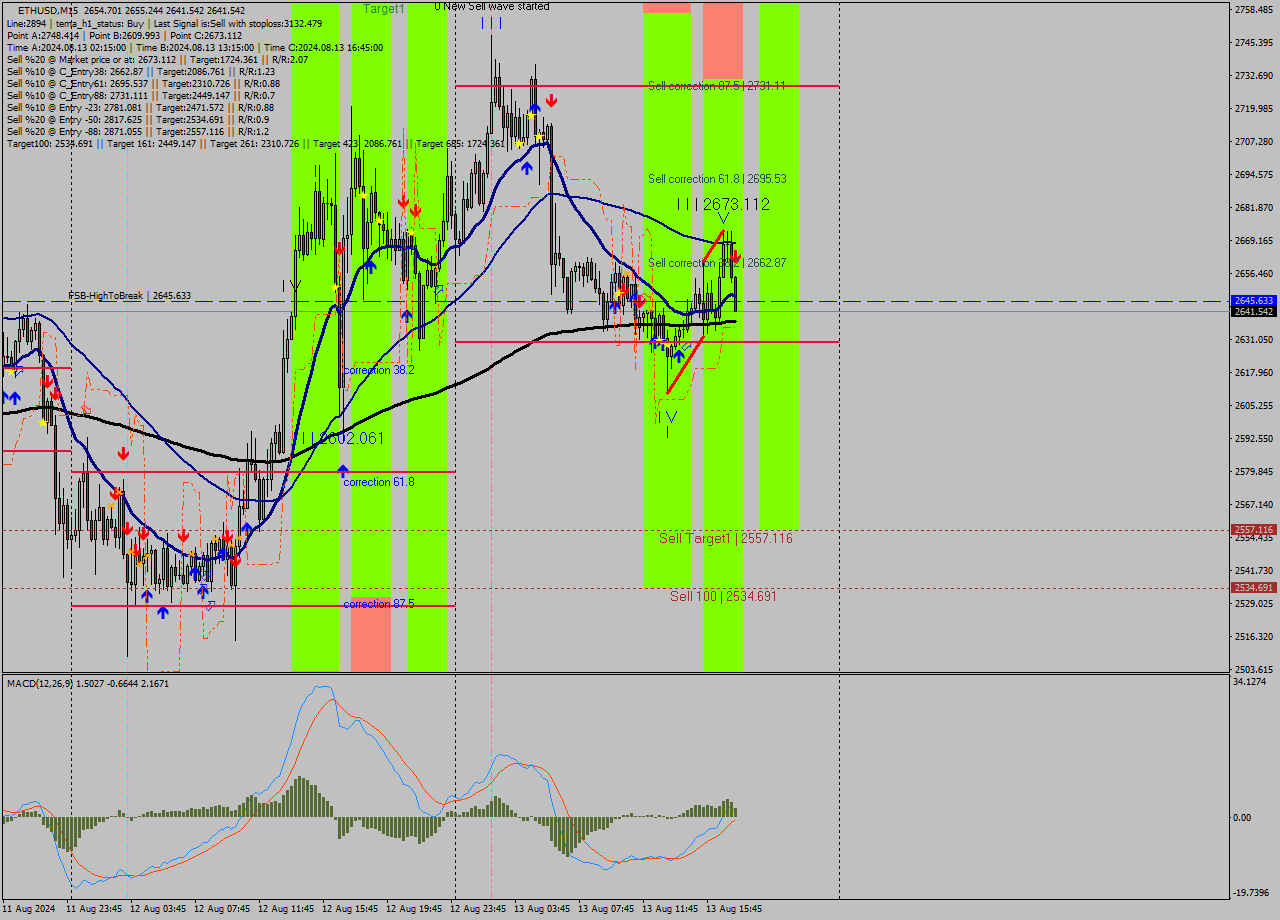Click the red down arrow sell signal beside 2662.87 label
The height and width of the screenshot is (920, 1280).
[736, 255]
